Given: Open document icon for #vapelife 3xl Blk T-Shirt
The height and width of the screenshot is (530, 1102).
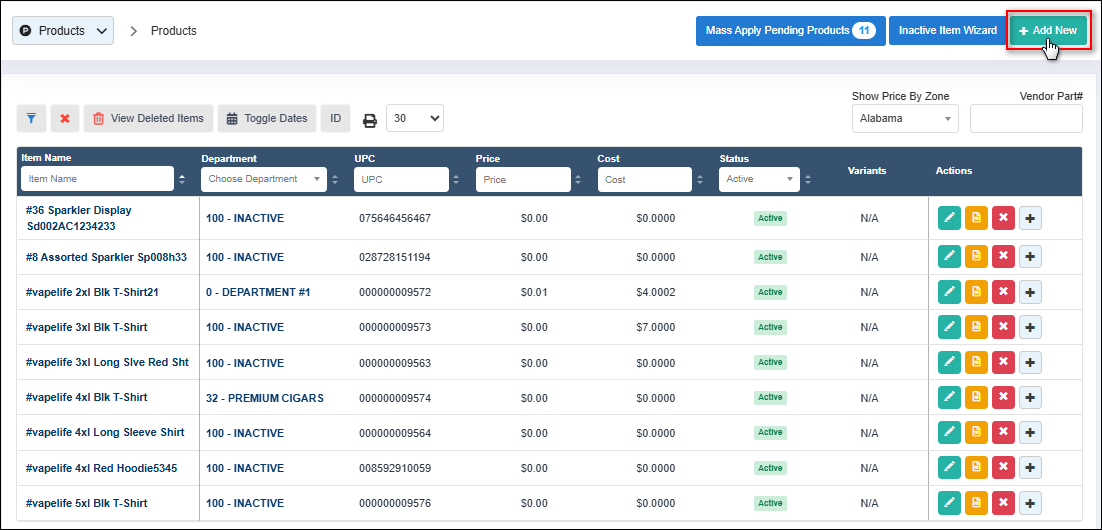Looking at the screenshot, I should [976, 327].
